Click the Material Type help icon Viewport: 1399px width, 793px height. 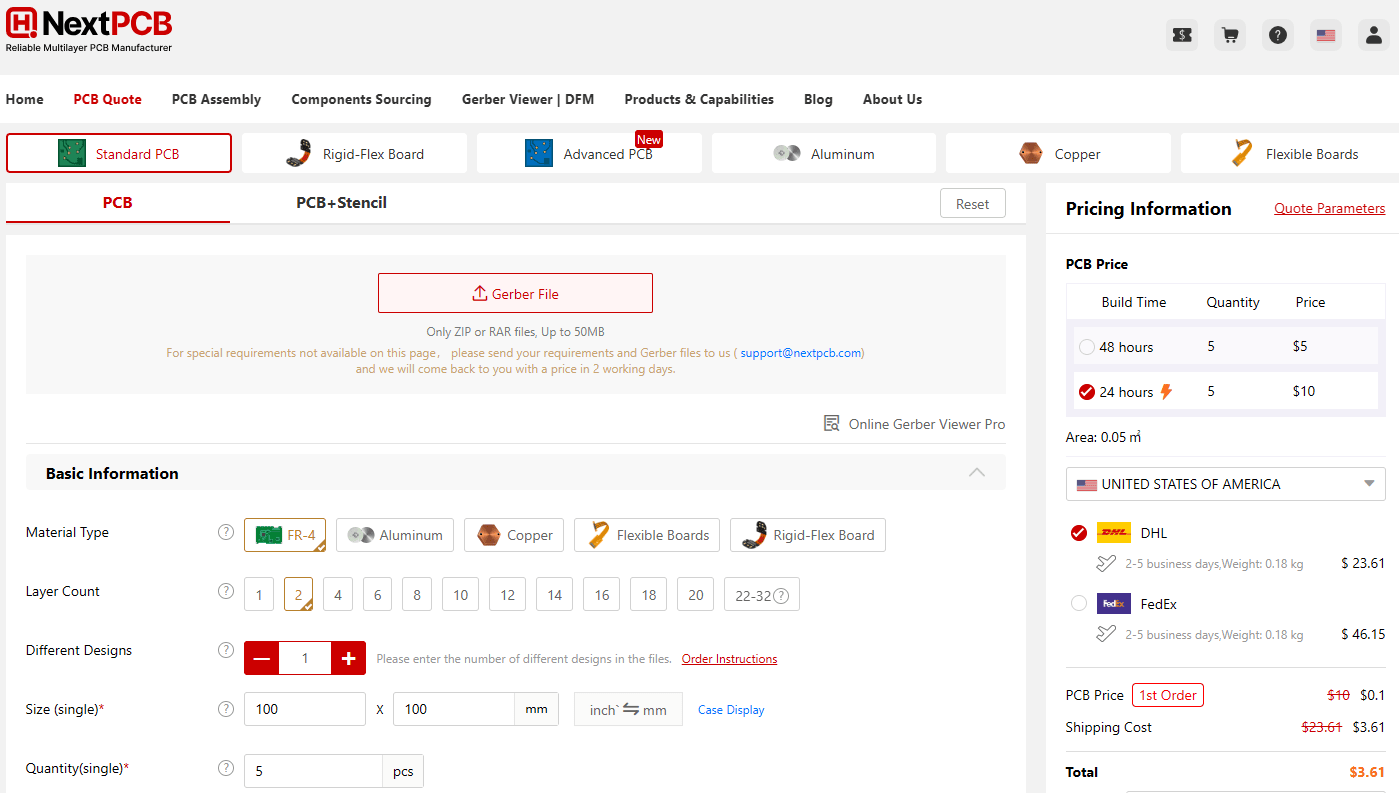[226, 532]
